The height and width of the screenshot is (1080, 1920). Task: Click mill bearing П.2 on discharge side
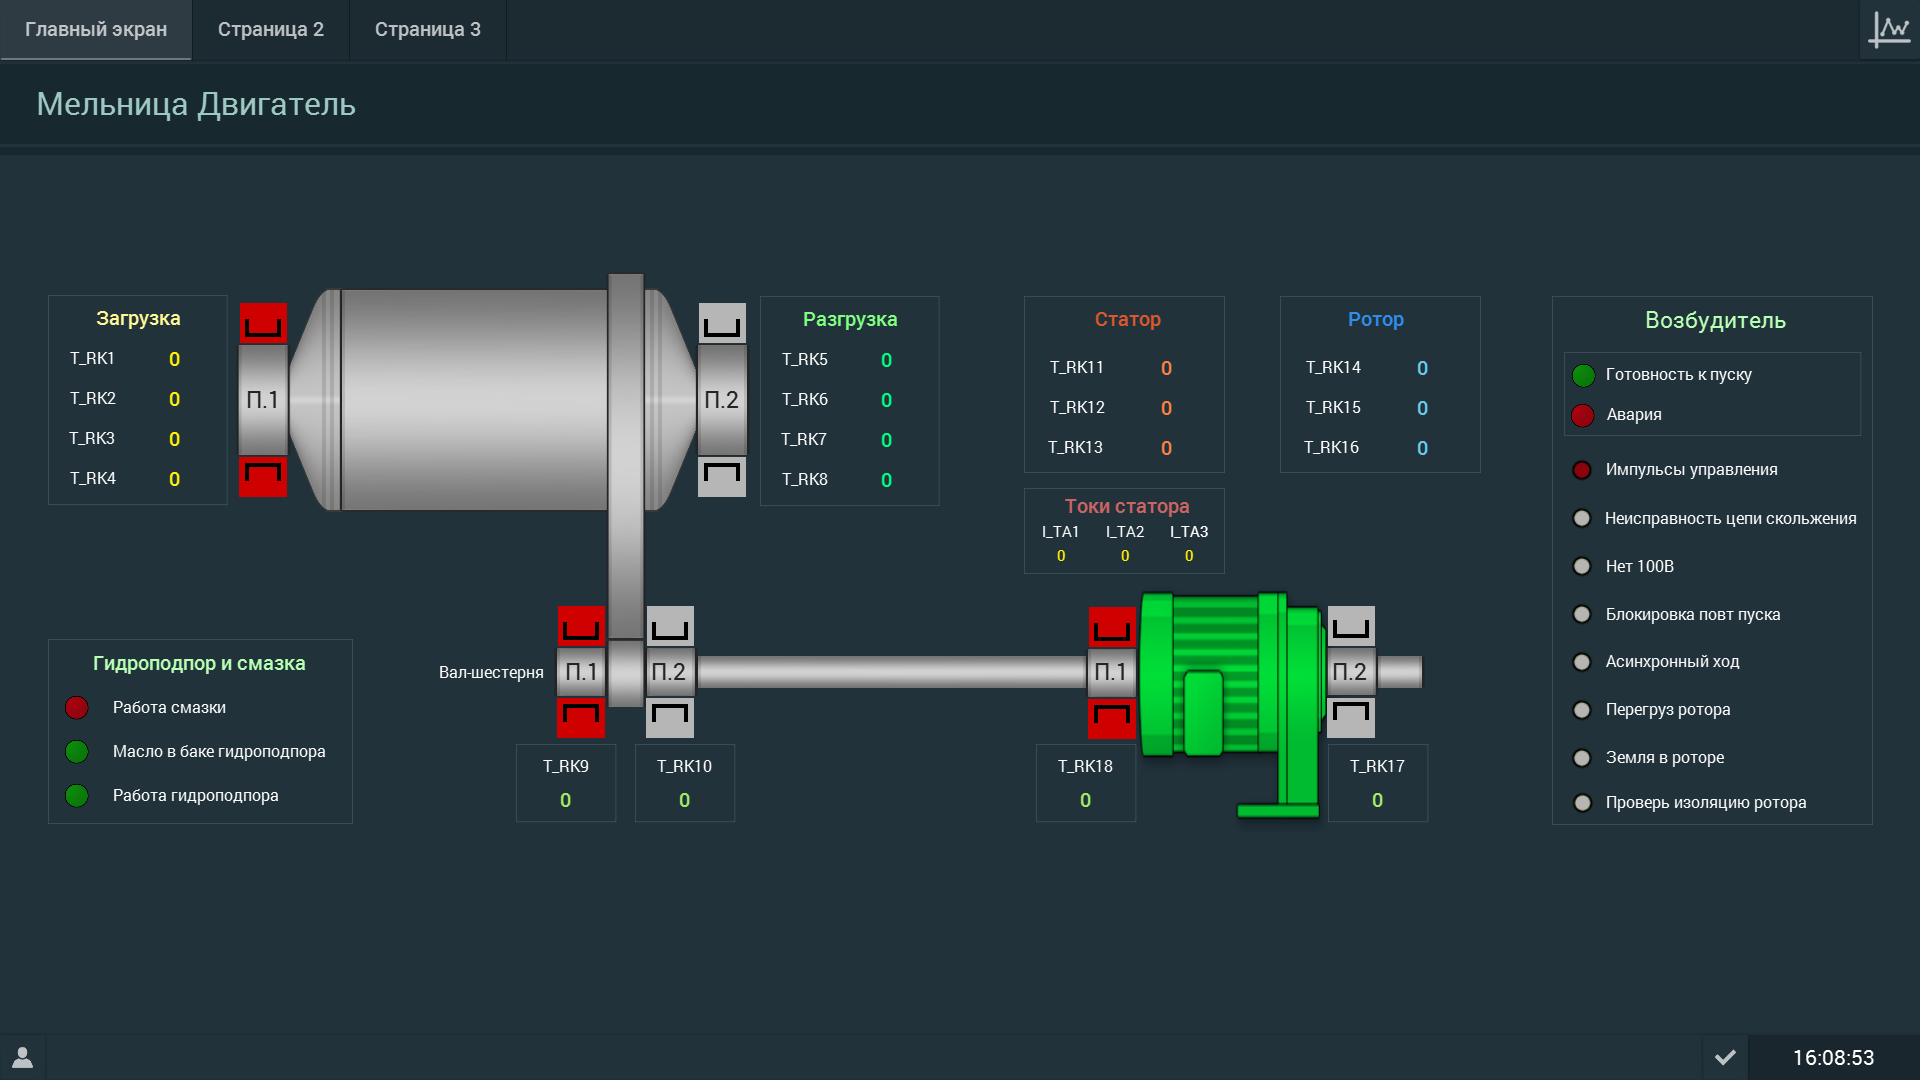pyautogui.click(x=722, y=400)
